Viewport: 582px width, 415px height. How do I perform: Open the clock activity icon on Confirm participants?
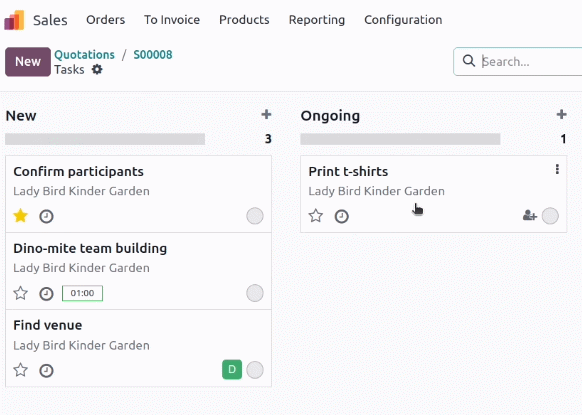(46, 216)
